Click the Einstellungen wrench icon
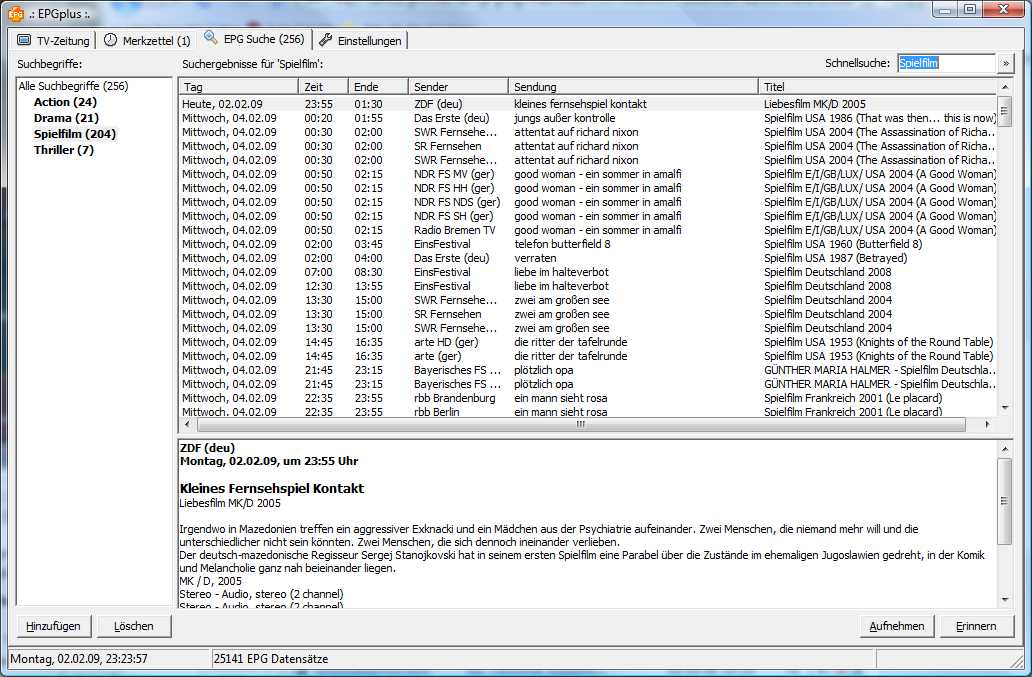Image resolution: width=1032 pixels, height=677 pixels. point(326,41)
